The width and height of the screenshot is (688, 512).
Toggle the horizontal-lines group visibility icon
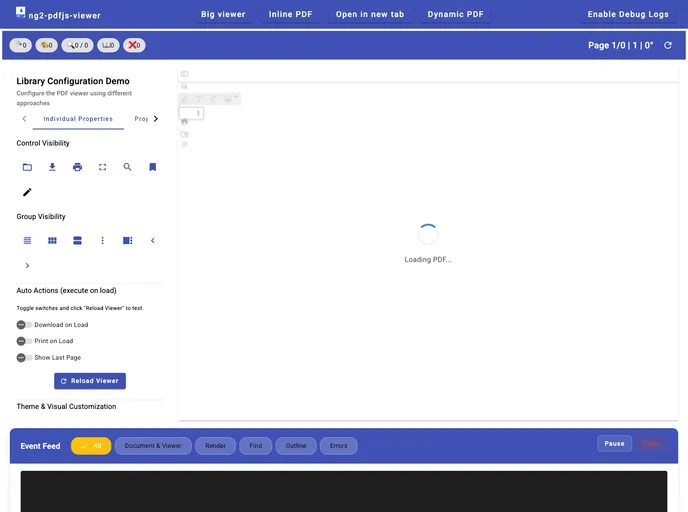[x=27, y=240]
